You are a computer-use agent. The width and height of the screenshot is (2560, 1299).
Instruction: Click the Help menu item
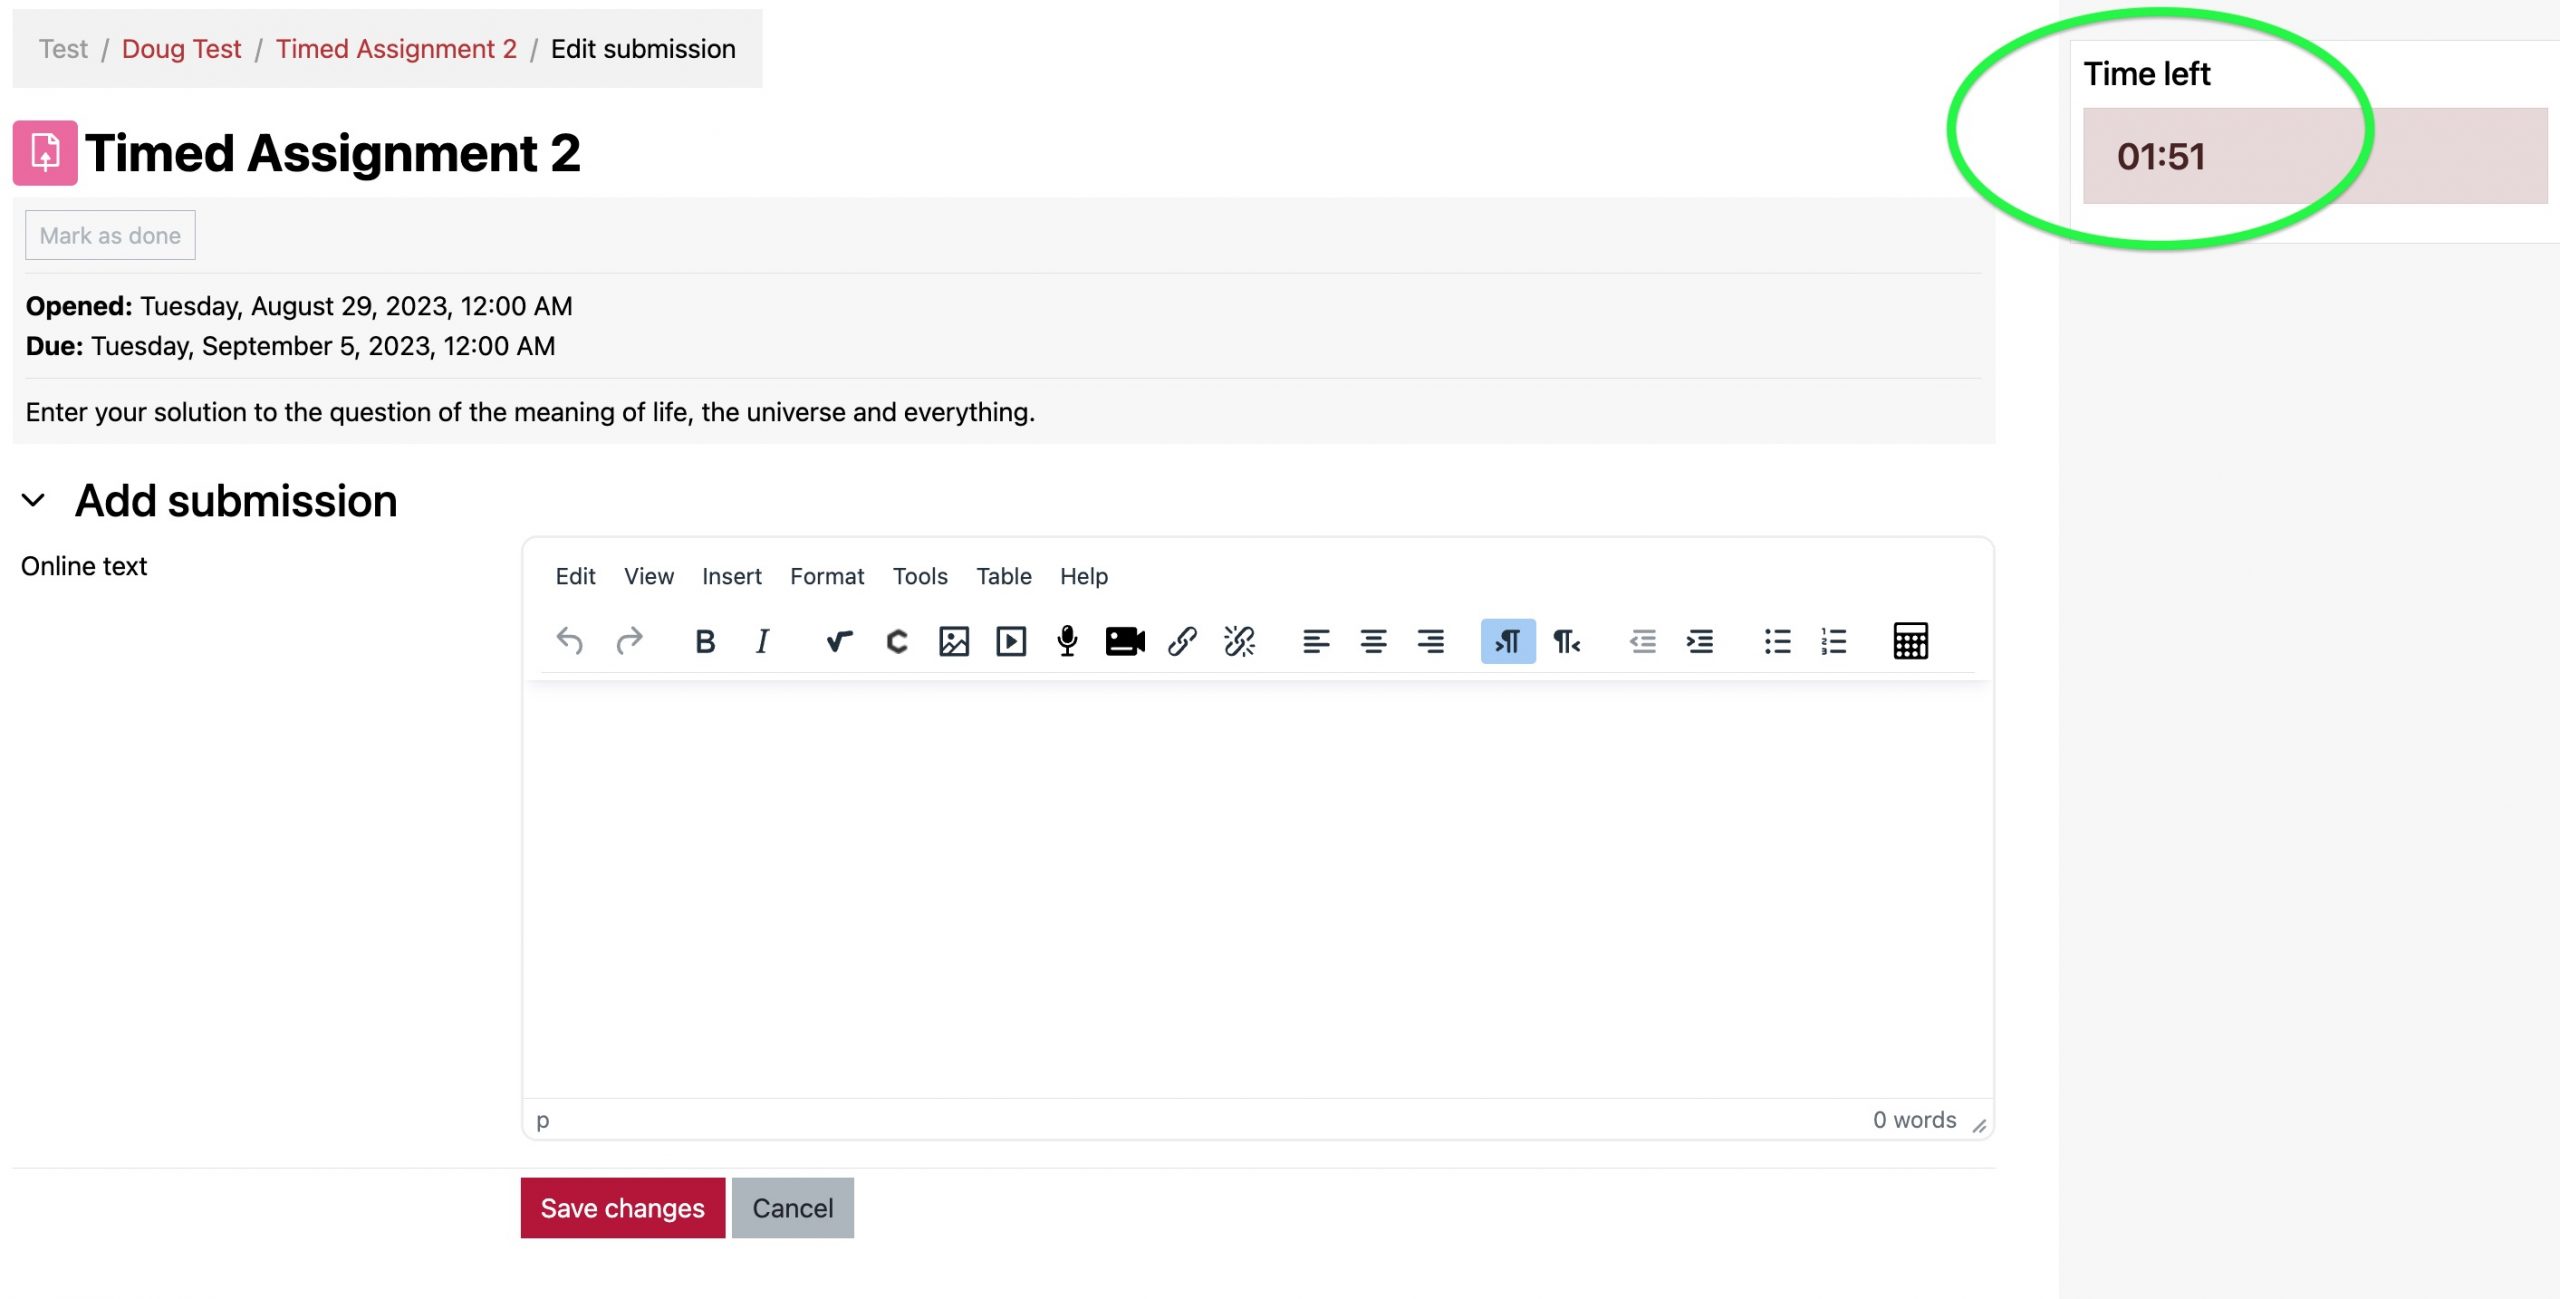(x=1083, y=575)
